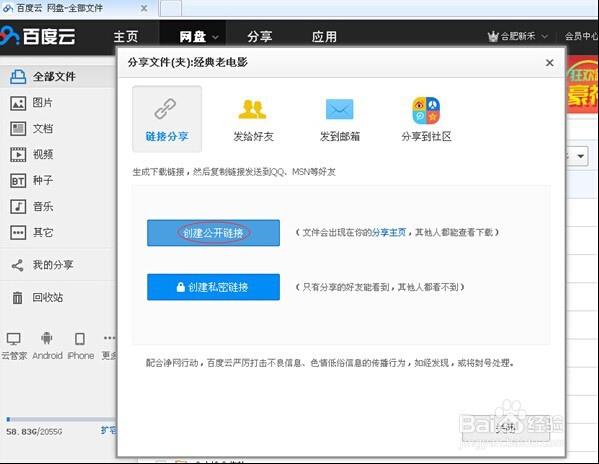Expand the 网盘 dropdown arrow

coord(215,37)
